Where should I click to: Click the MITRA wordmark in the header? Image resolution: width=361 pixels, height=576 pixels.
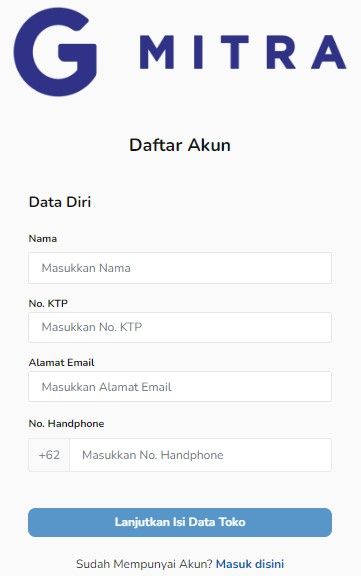(x=243, y=52)
